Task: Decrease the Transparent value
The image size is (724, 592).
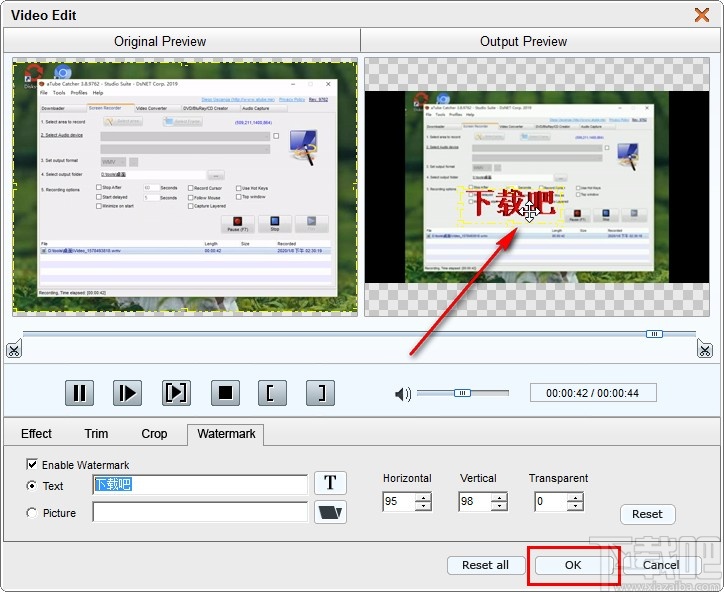Action: 575,506
